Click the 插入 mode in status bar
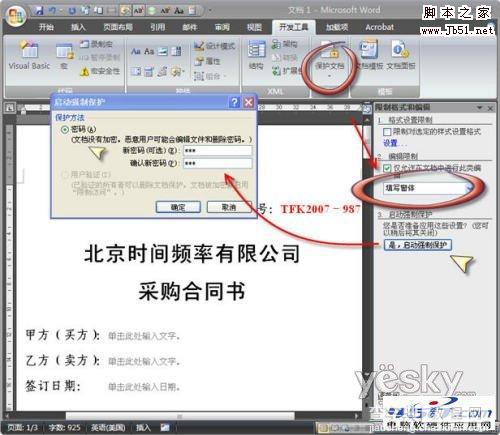Image resolution: width=500 pixels, height=435 pixels. [143, 428]
